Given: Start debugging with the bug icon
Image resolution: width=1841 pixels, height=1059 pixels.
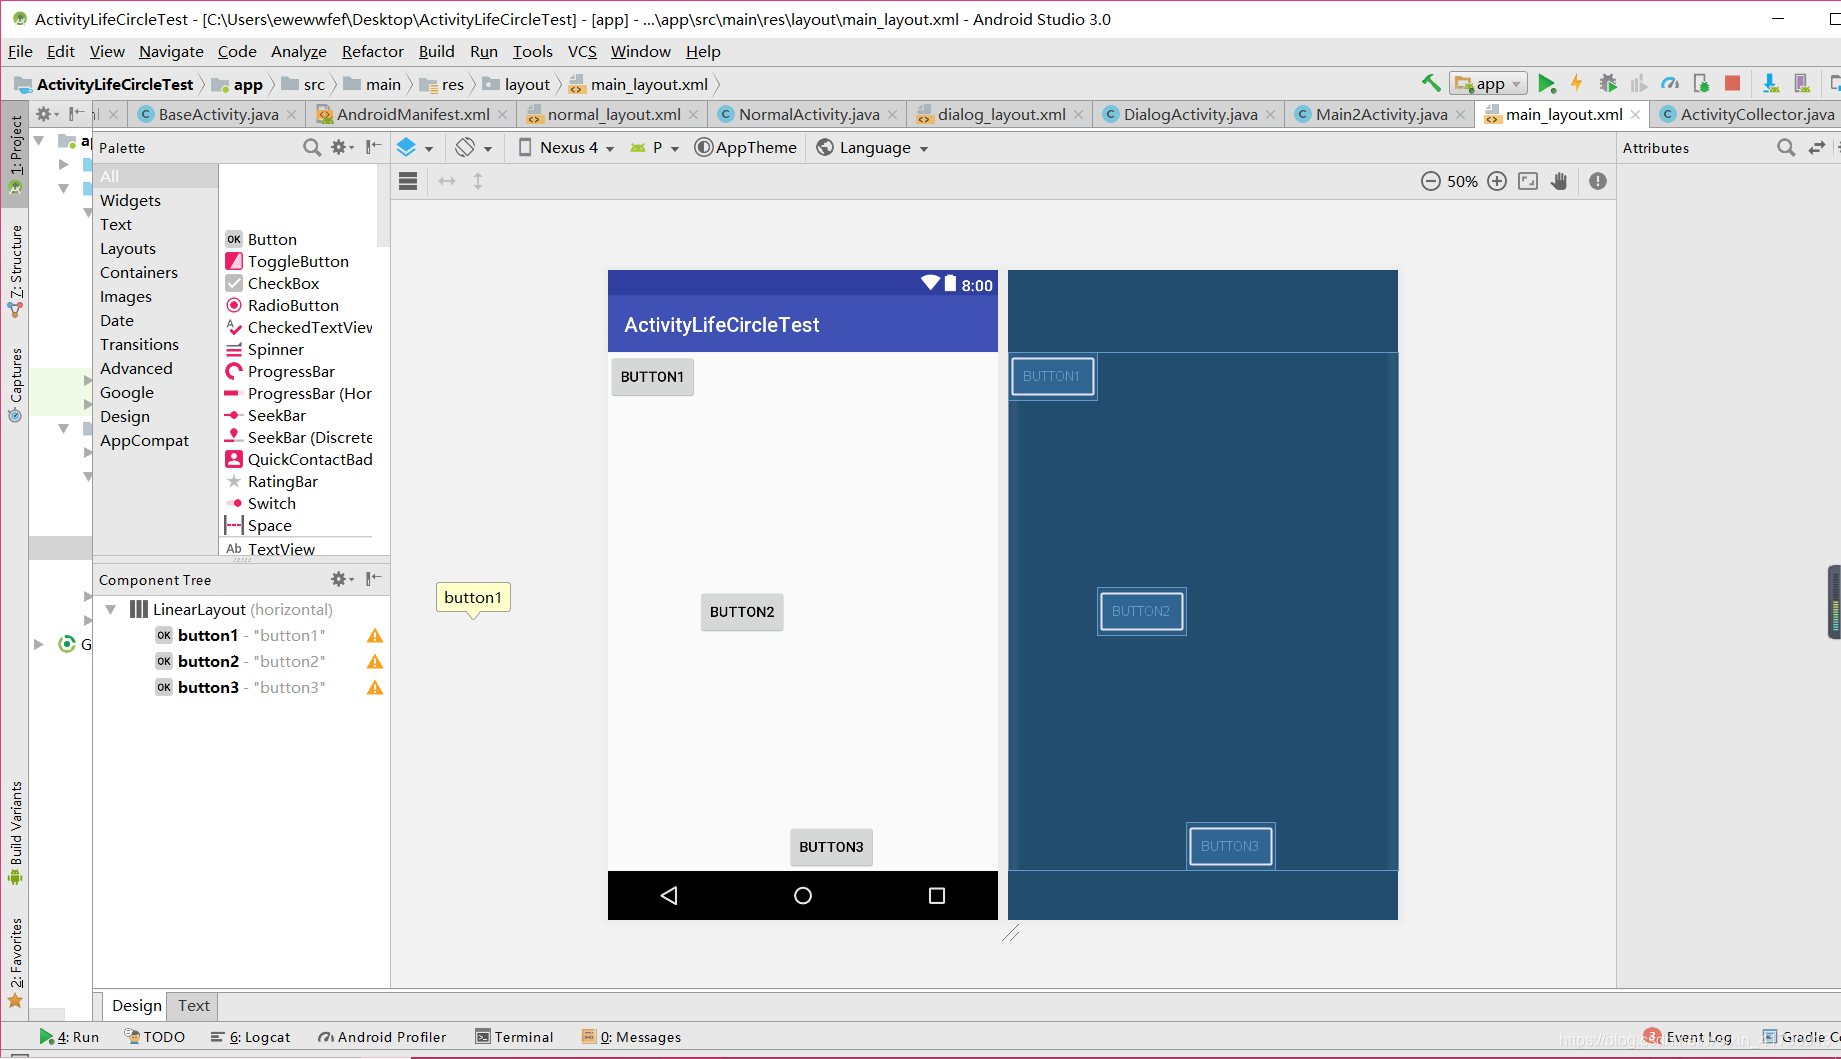Looking at the screenshot, I should (1608, 84).
